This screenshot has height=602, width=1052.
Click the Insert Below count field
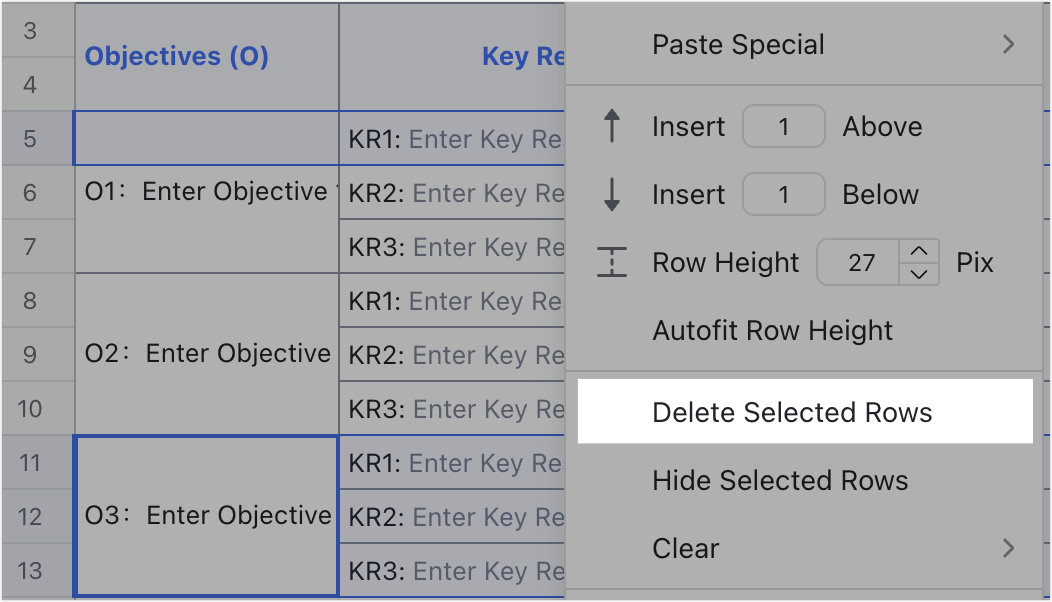783,194
